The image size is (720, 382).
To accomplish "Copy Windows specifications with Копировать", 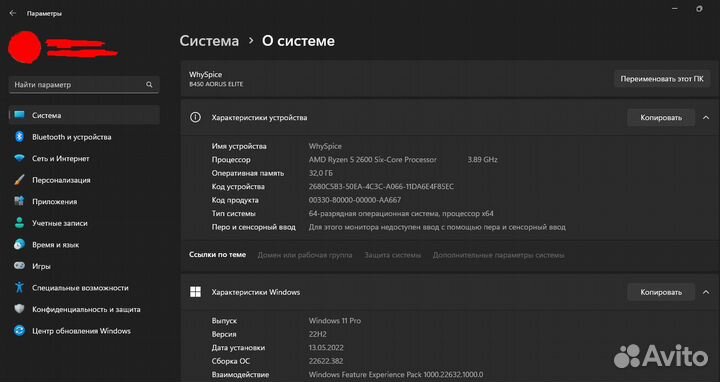I will click(661, 292).
